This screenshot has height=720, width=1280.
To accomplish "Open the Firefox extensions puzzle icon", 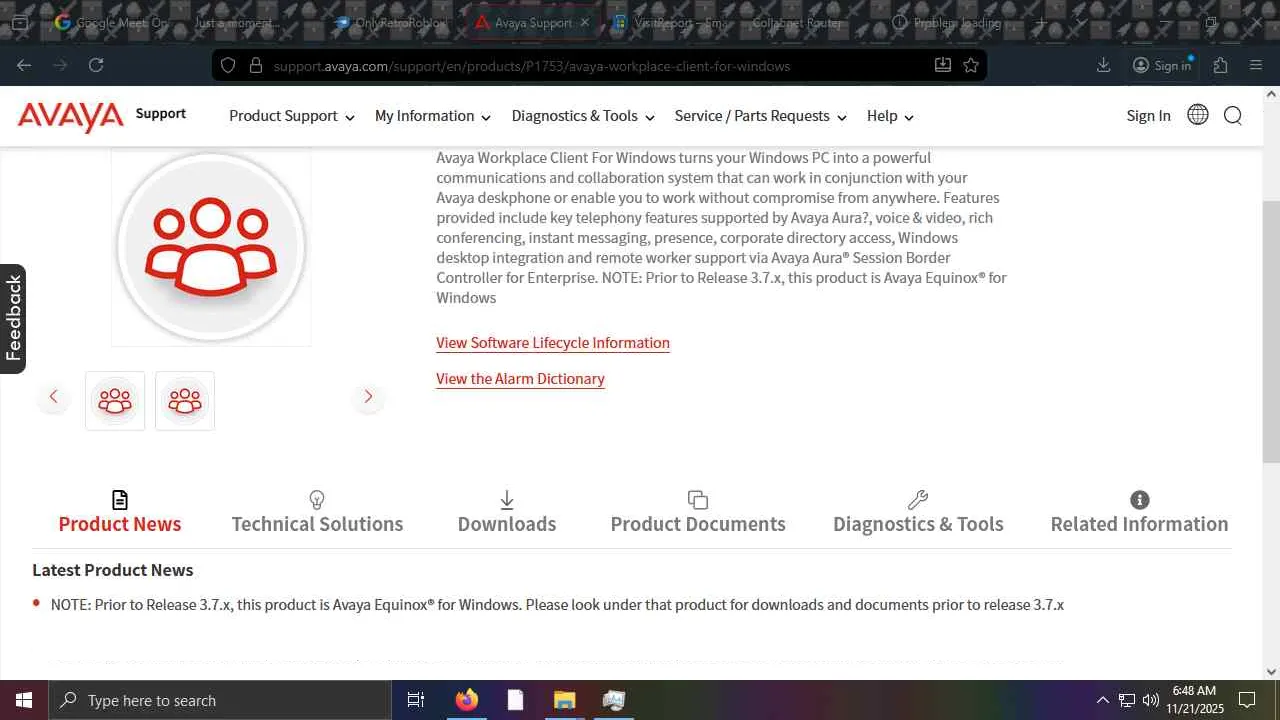I will (1220, 65).
